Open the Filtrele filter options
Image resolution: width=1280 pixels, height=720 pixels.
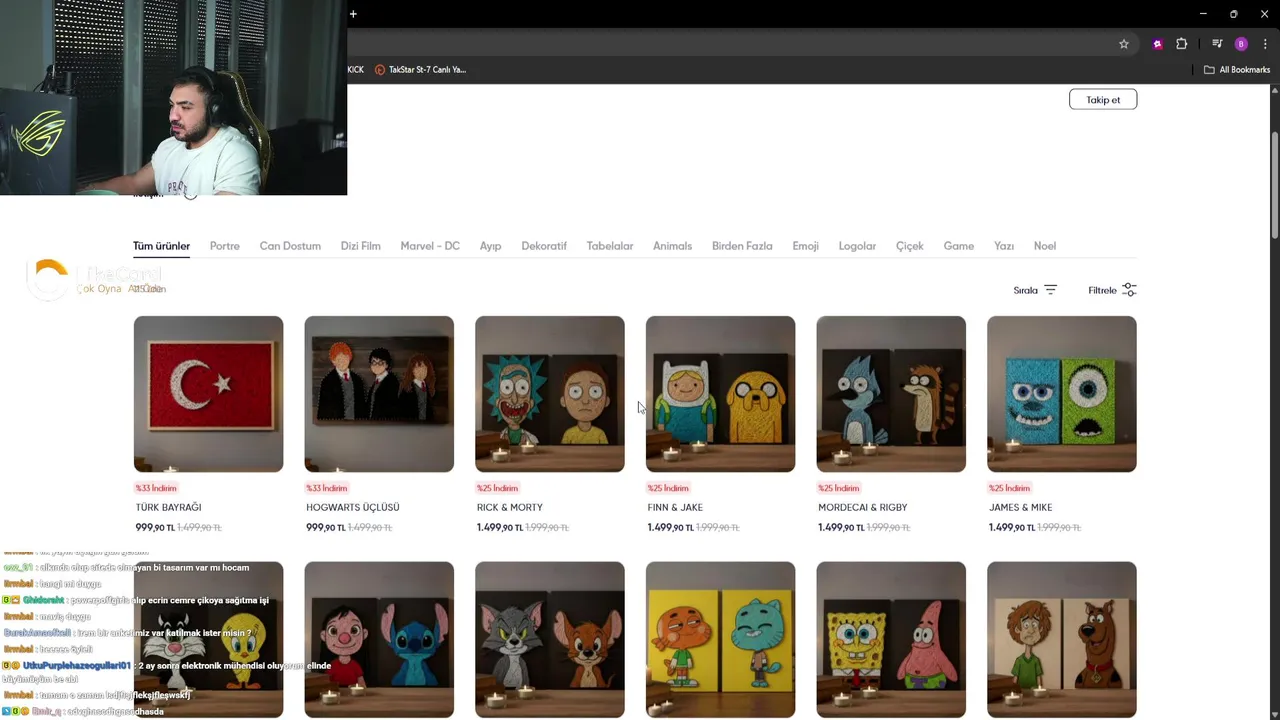pyautogui.click(x=1112, y=290)
